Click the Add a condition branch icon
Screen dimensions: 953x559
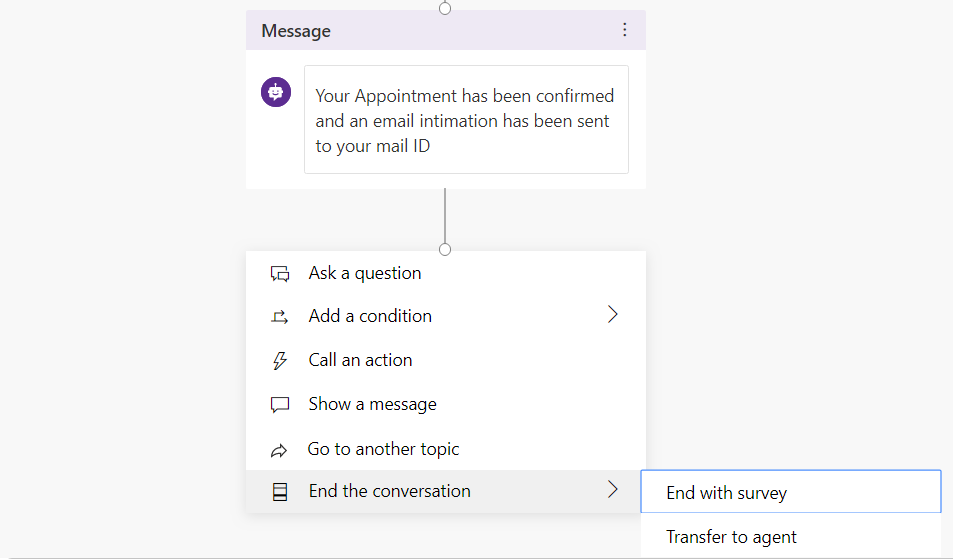click(x=280, y=317)
